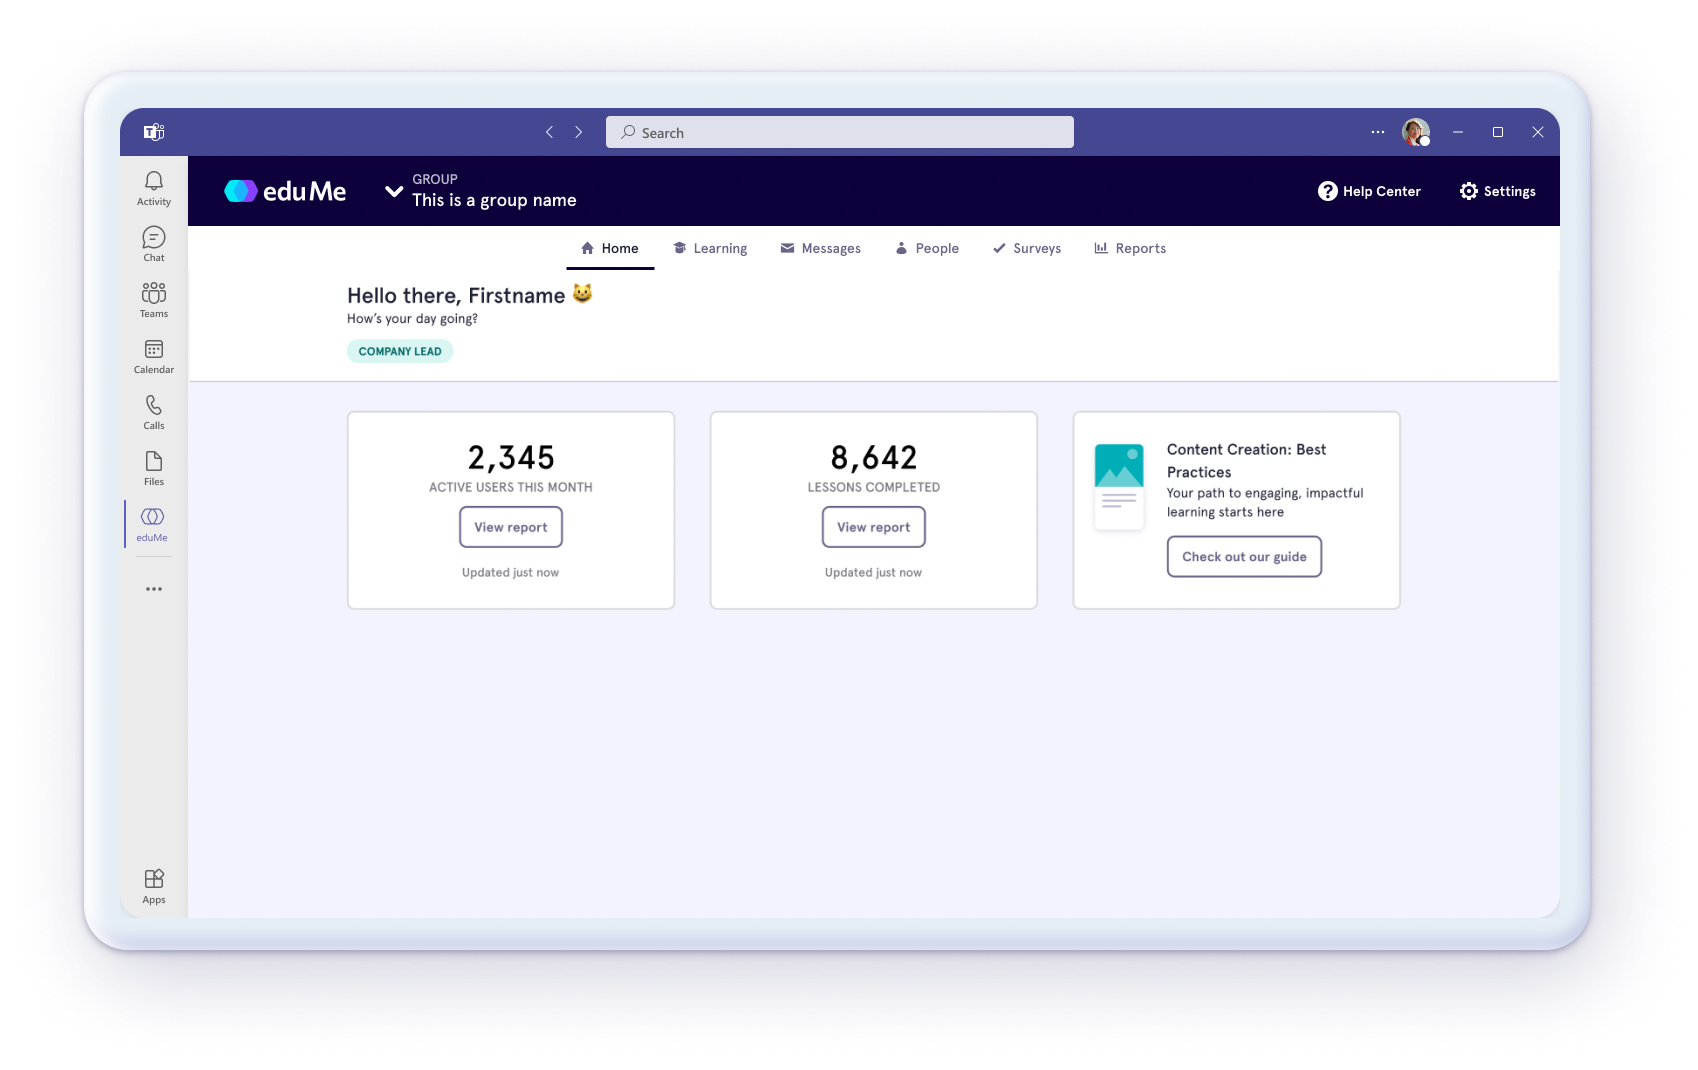Click This is a group name text
This screenshot has width=1698, height=1070.
pos(494,200)
